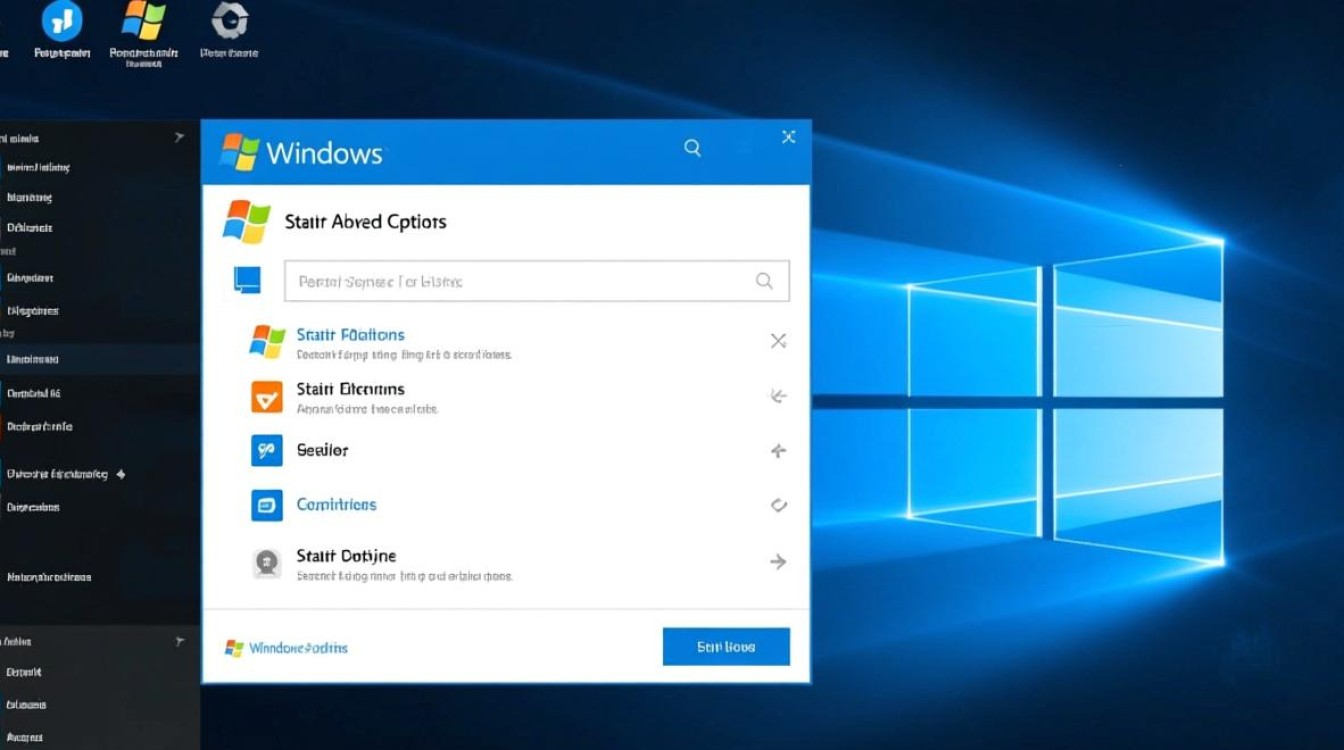
Task: Expand the right arrow on the Start Offline row
Action: pyautogui.click(x=778, y=562)
